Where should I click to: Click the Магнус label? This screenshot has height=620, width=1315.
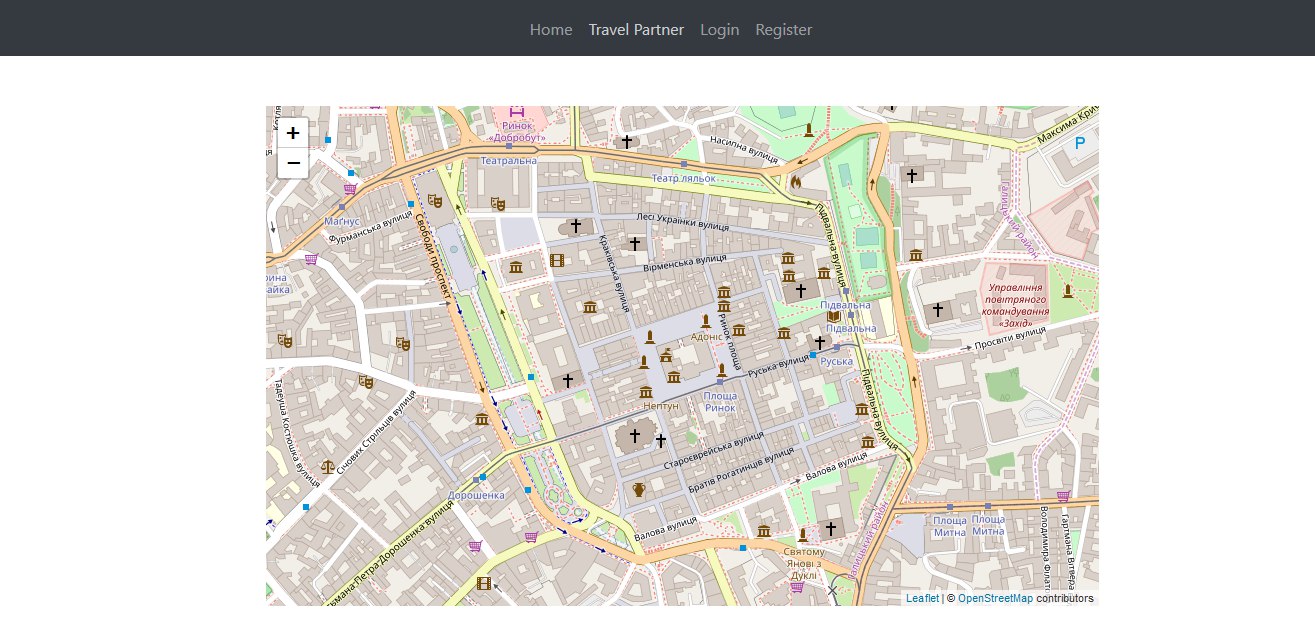coord(342,220)
